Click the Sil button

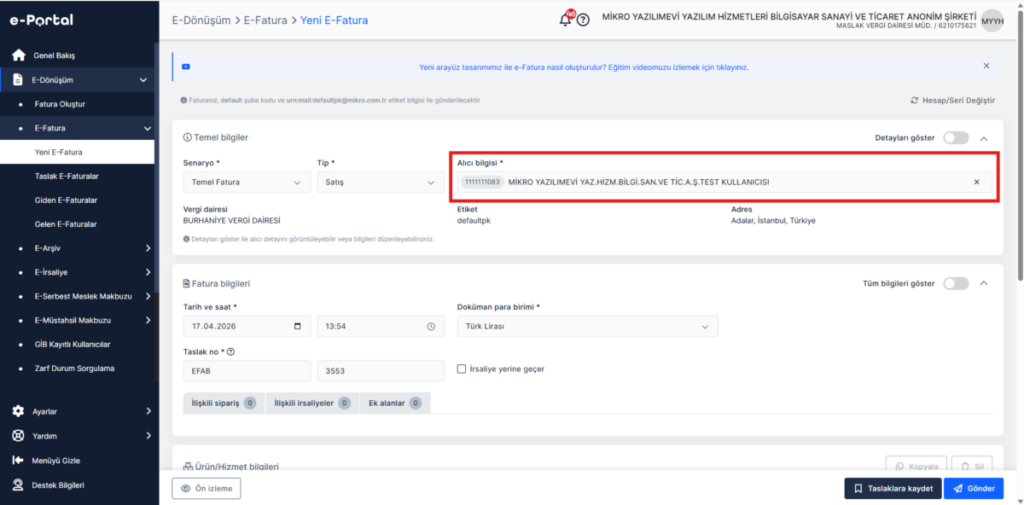[972, 466]
